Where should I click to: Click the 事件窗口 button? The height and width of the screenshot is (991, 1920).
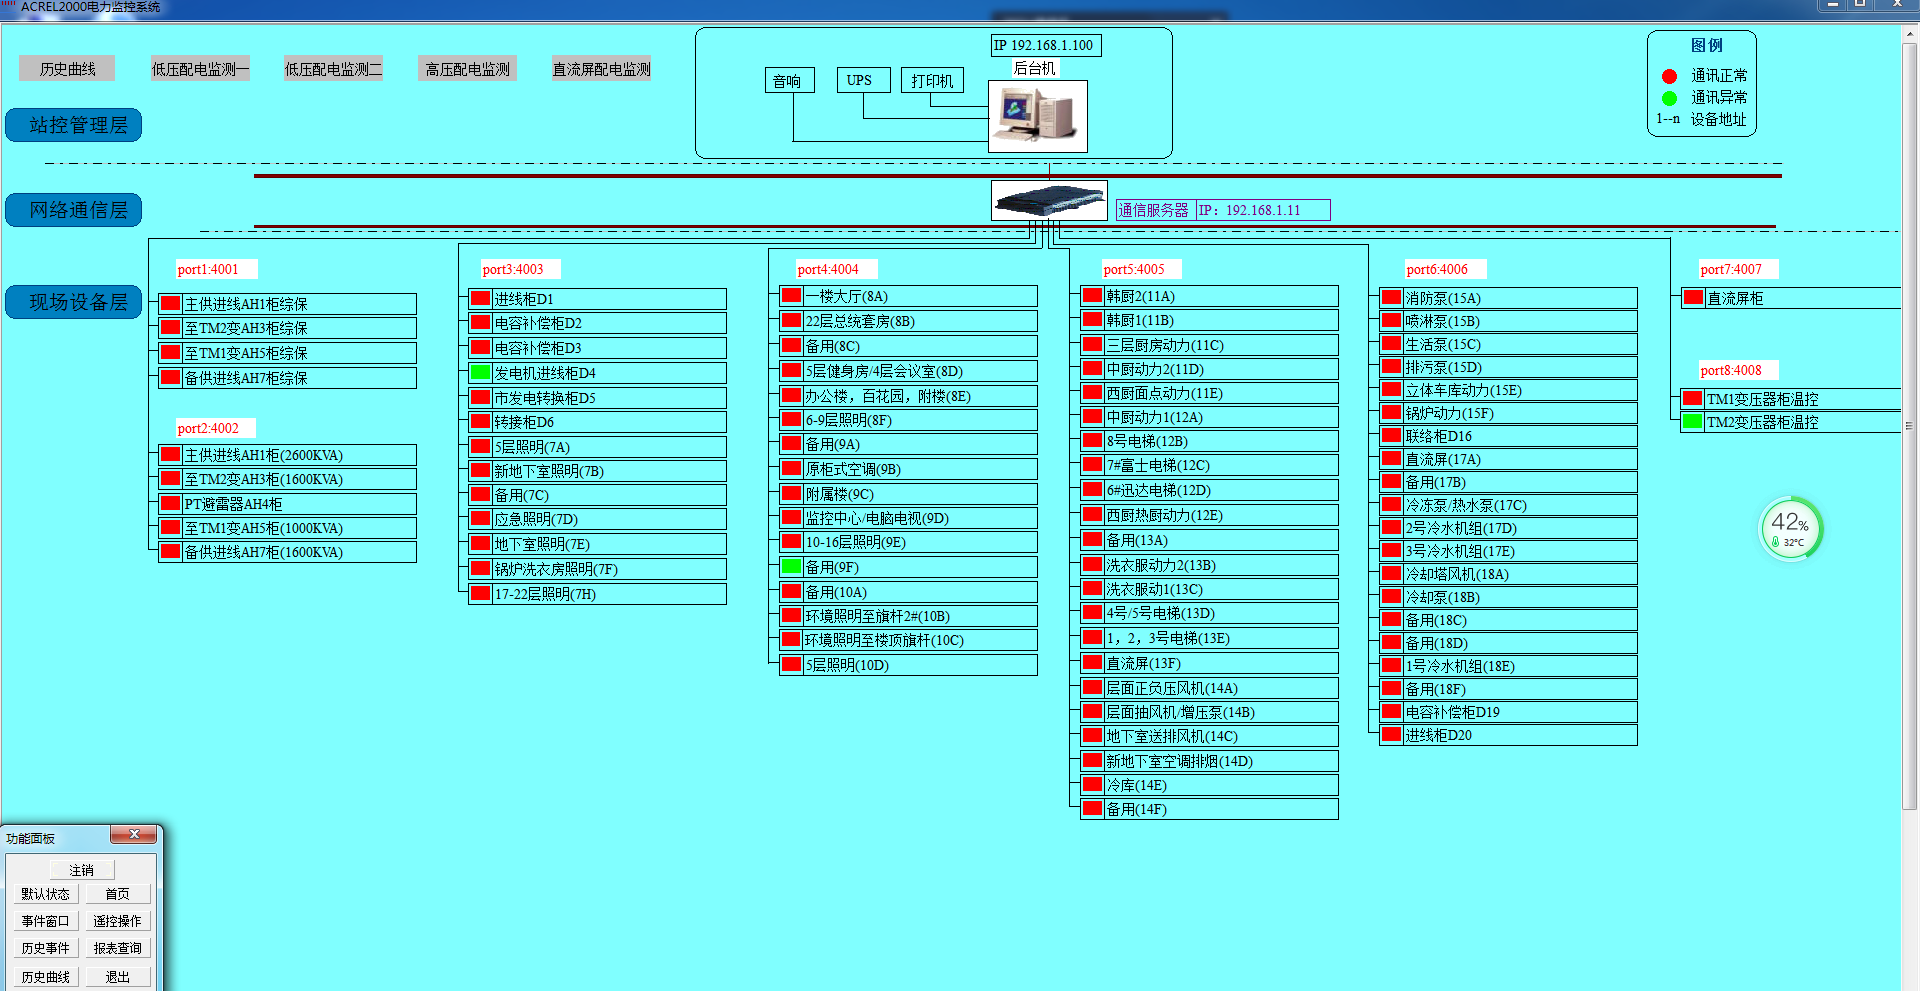[x=45, y=921]
